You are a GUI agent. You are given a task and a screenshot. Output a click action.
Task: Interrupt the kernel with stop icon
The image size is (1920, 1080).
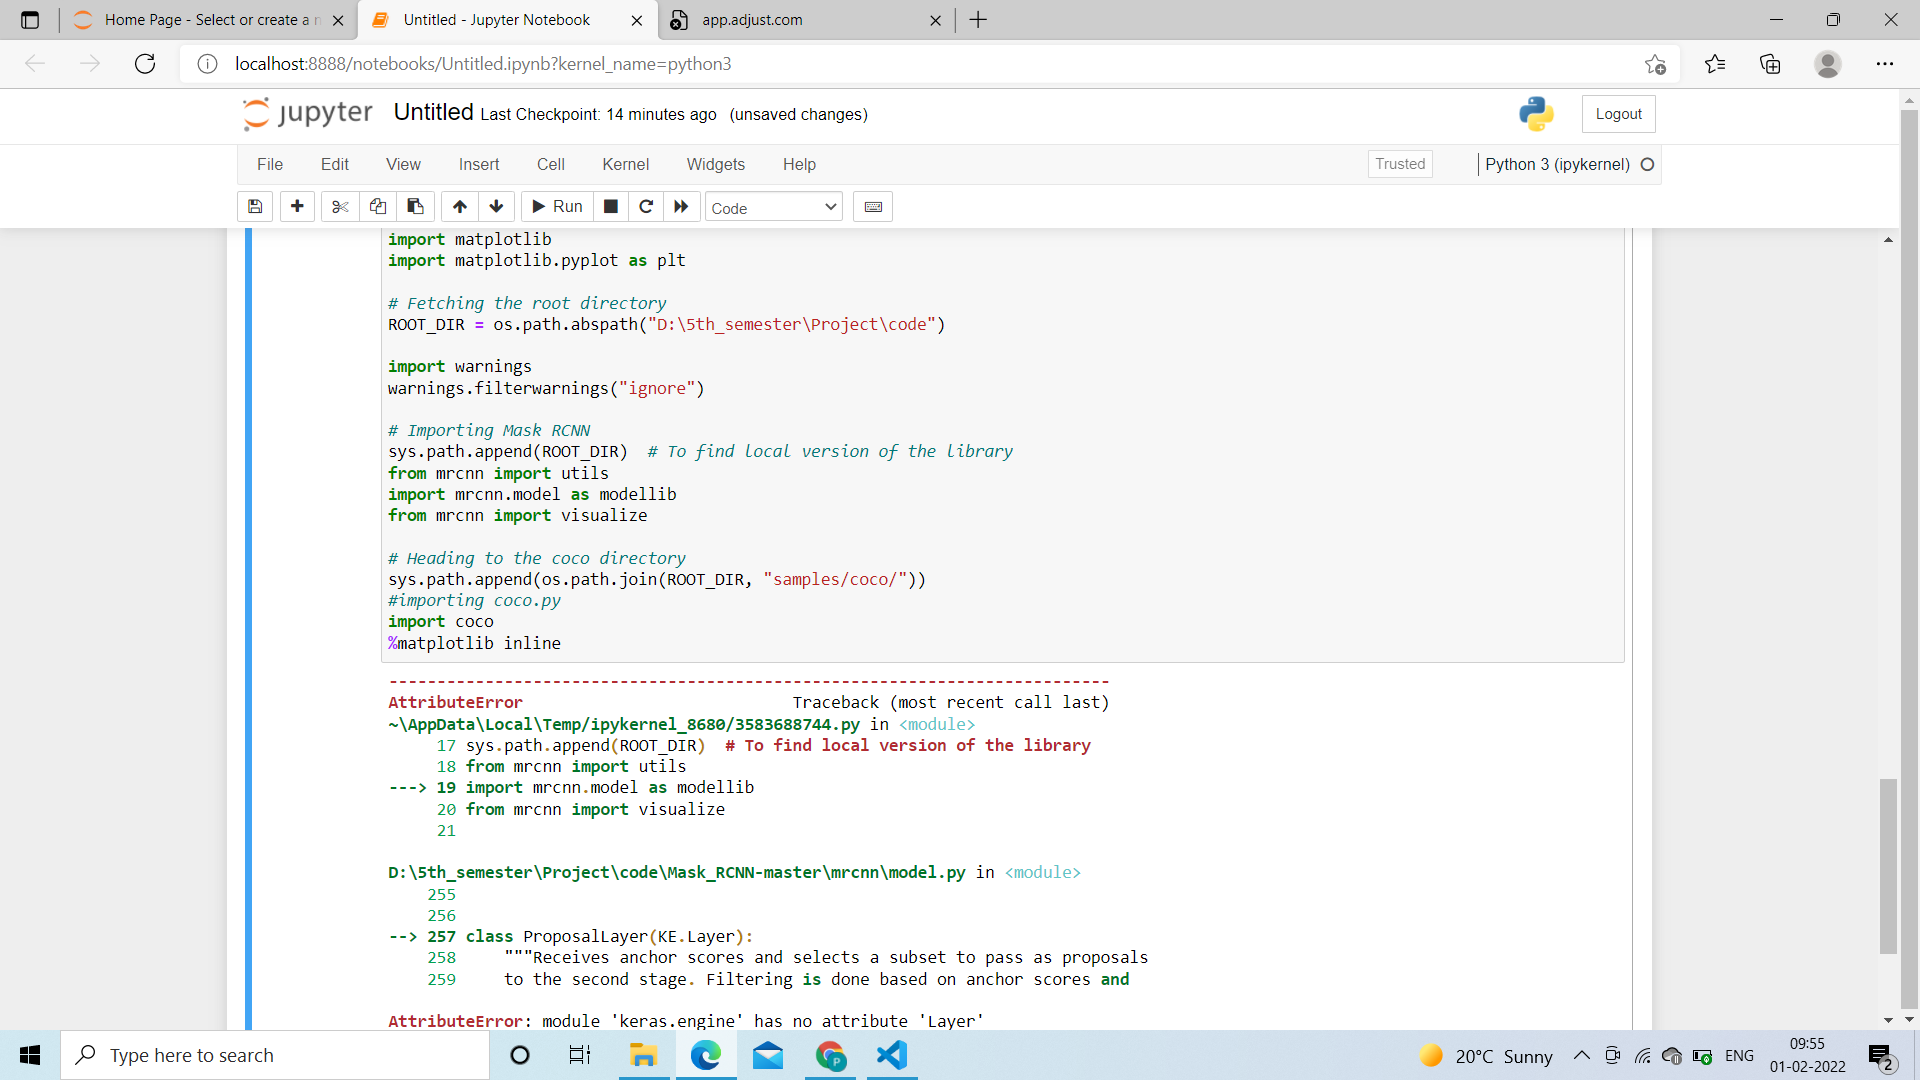pos(611,207)
